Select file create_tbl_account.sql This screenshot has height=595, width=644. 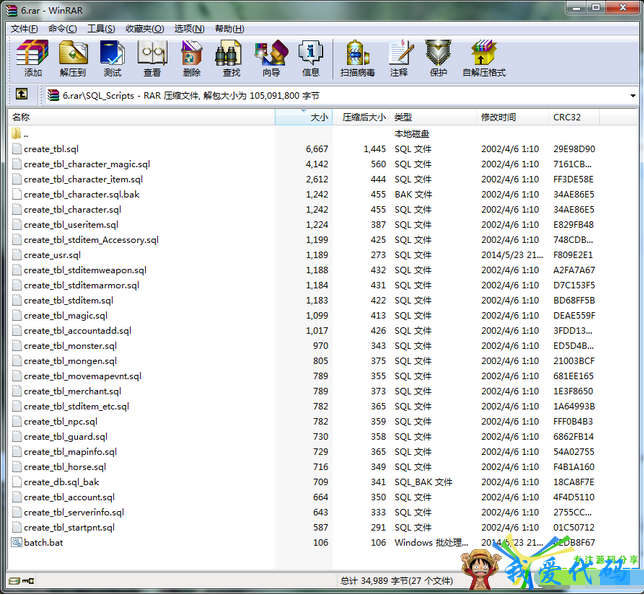[x=69, y=497]
